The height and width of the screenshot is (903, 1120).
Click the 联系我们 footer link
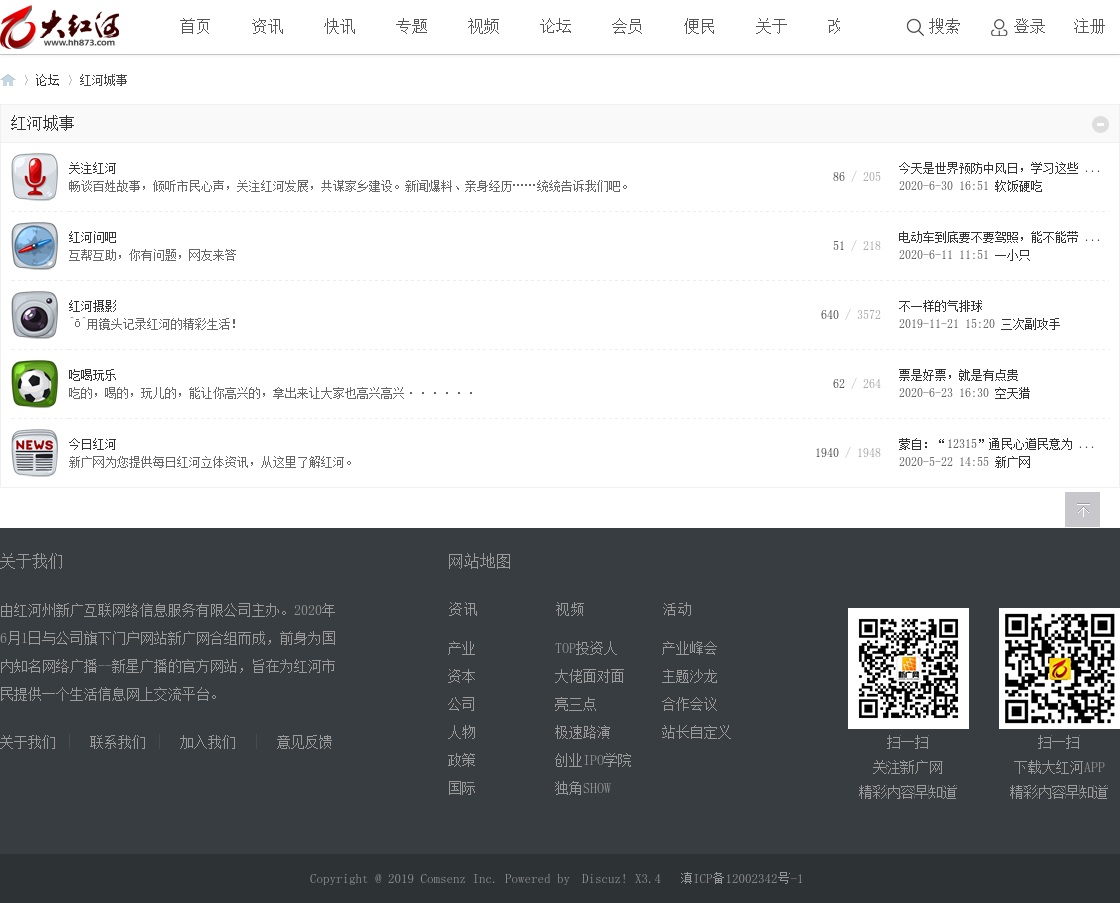[x=117, y=742]
